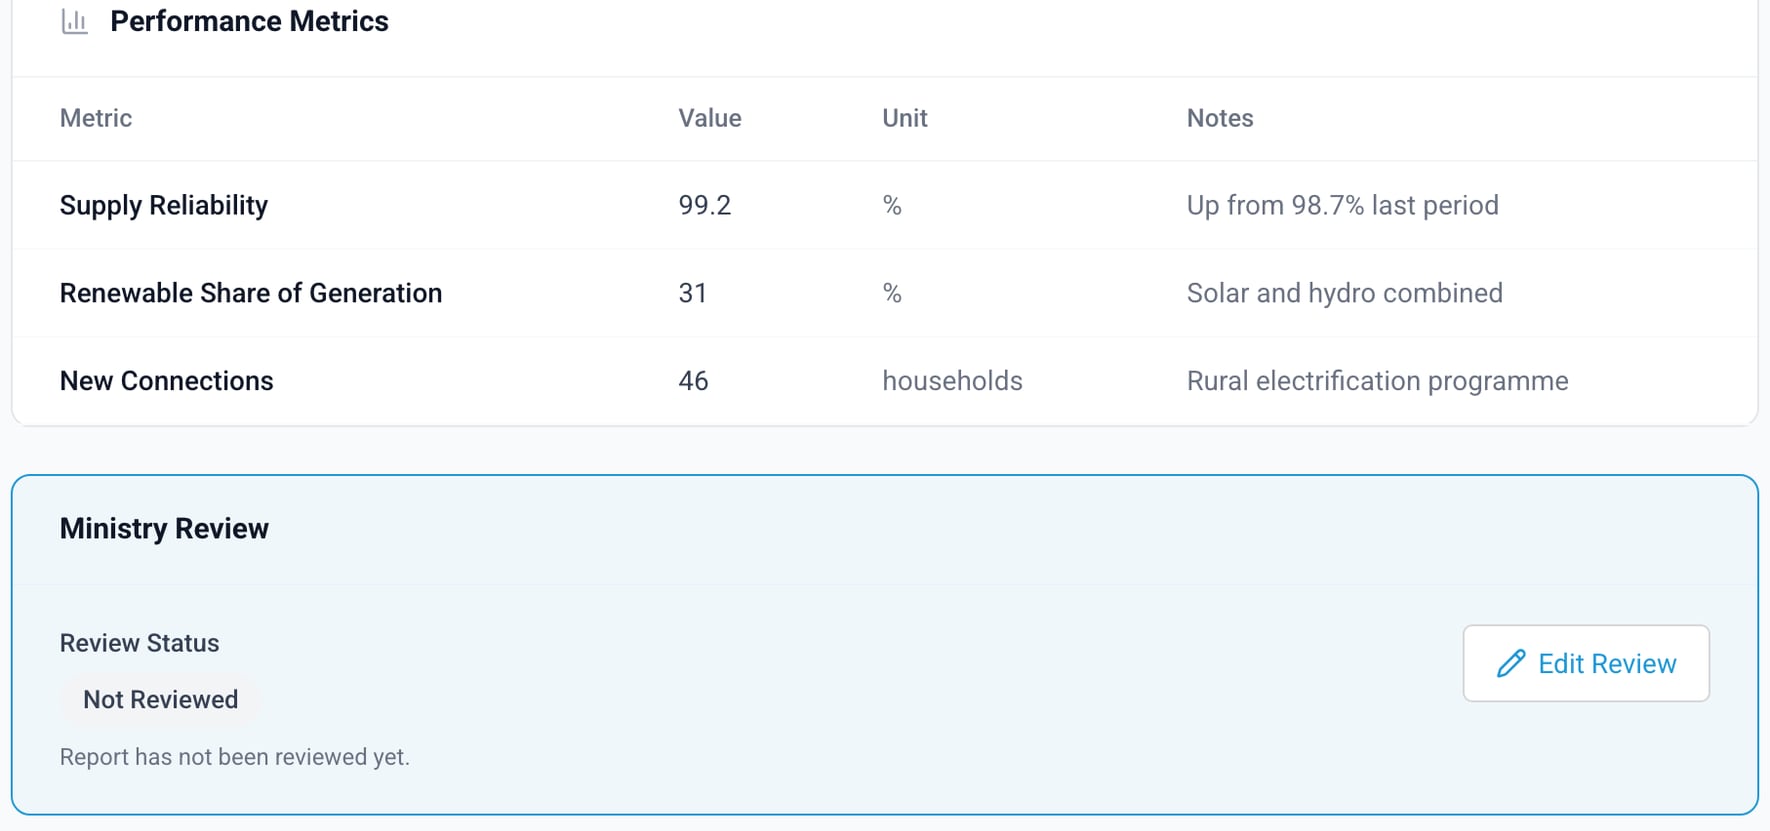Select the Not Reviewed status badge
1770x831 pixels.
(x=160, y=700)
